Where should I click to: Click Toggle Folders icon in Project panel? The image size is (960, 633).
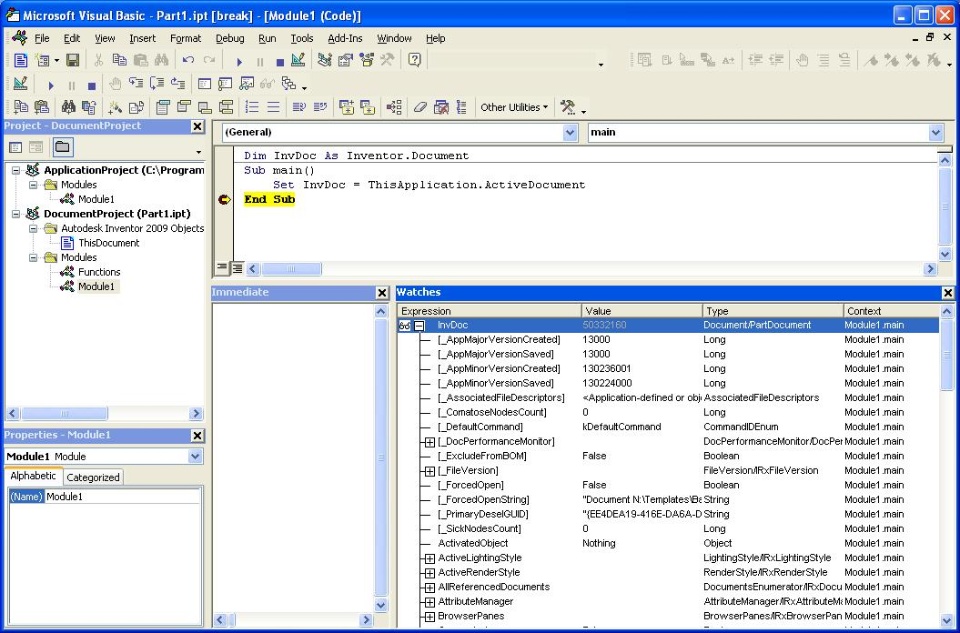[x=62, y=147]
